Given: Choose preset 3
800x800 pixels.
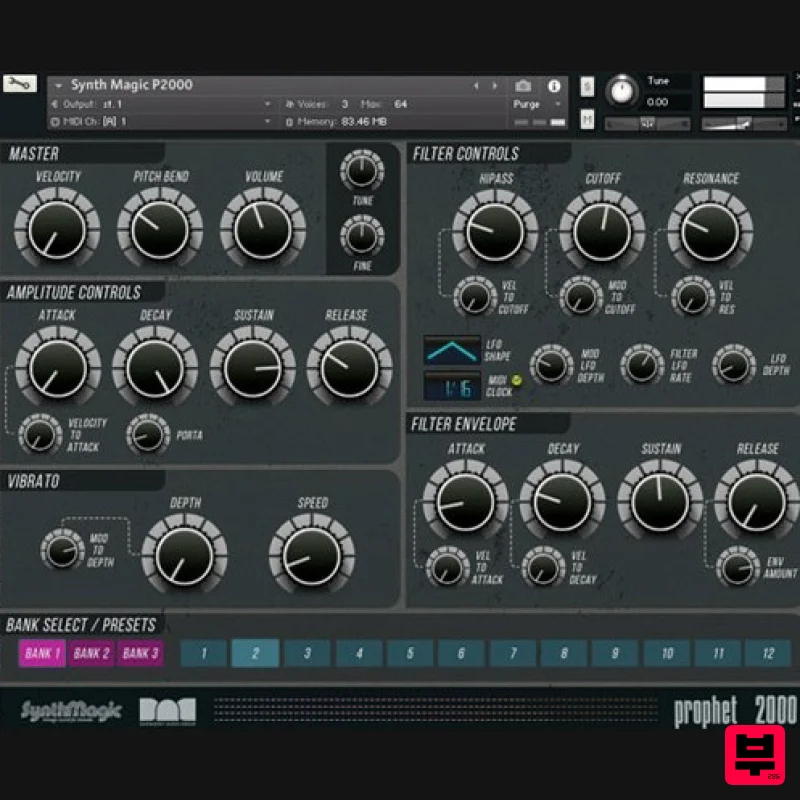Looking at the screenshot, I should (x=307, y=653).
